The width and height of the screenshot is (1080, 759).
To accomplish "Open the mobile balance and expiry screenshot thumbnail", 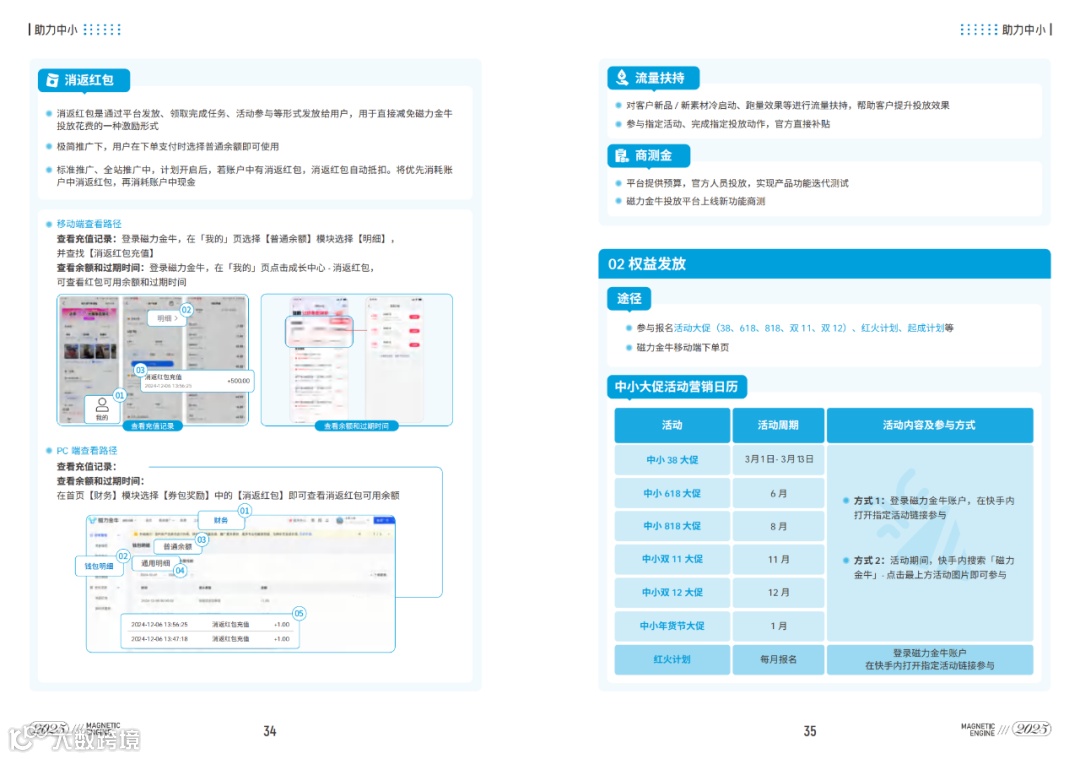I will (x=357, y=360).
